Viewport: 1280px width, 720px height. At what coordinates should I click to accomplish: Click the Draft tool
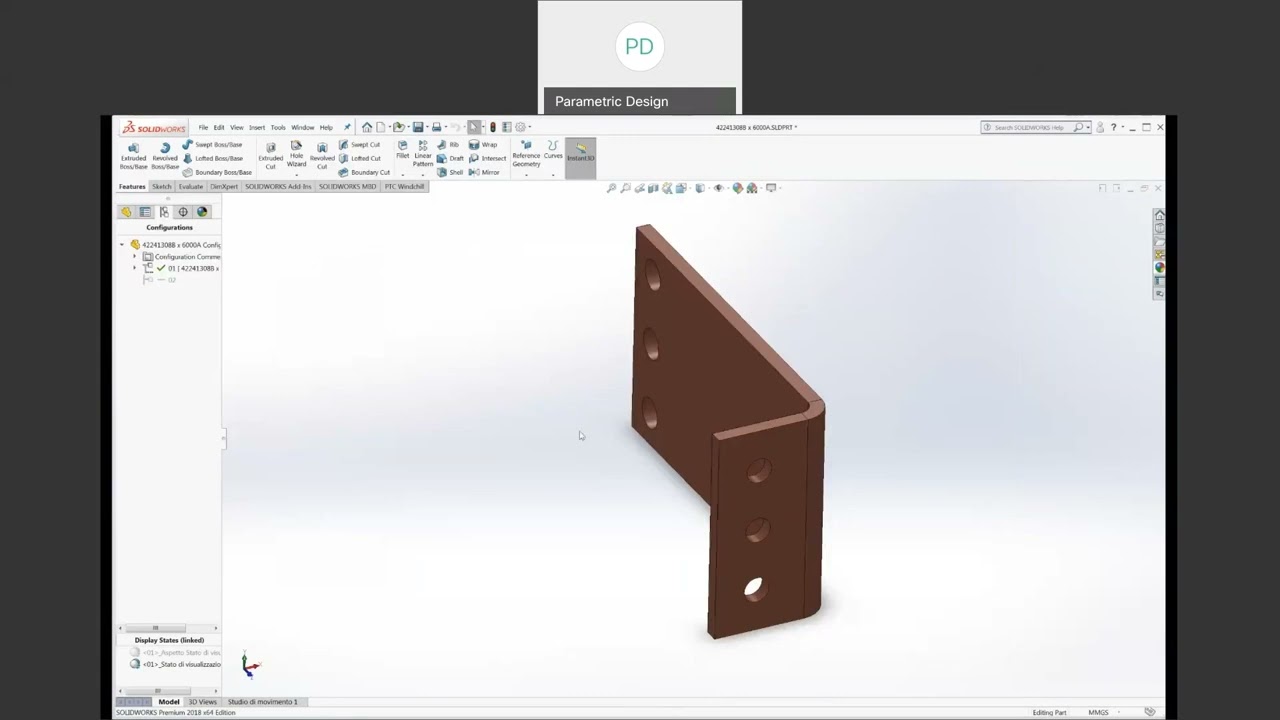tap(450, 158)
